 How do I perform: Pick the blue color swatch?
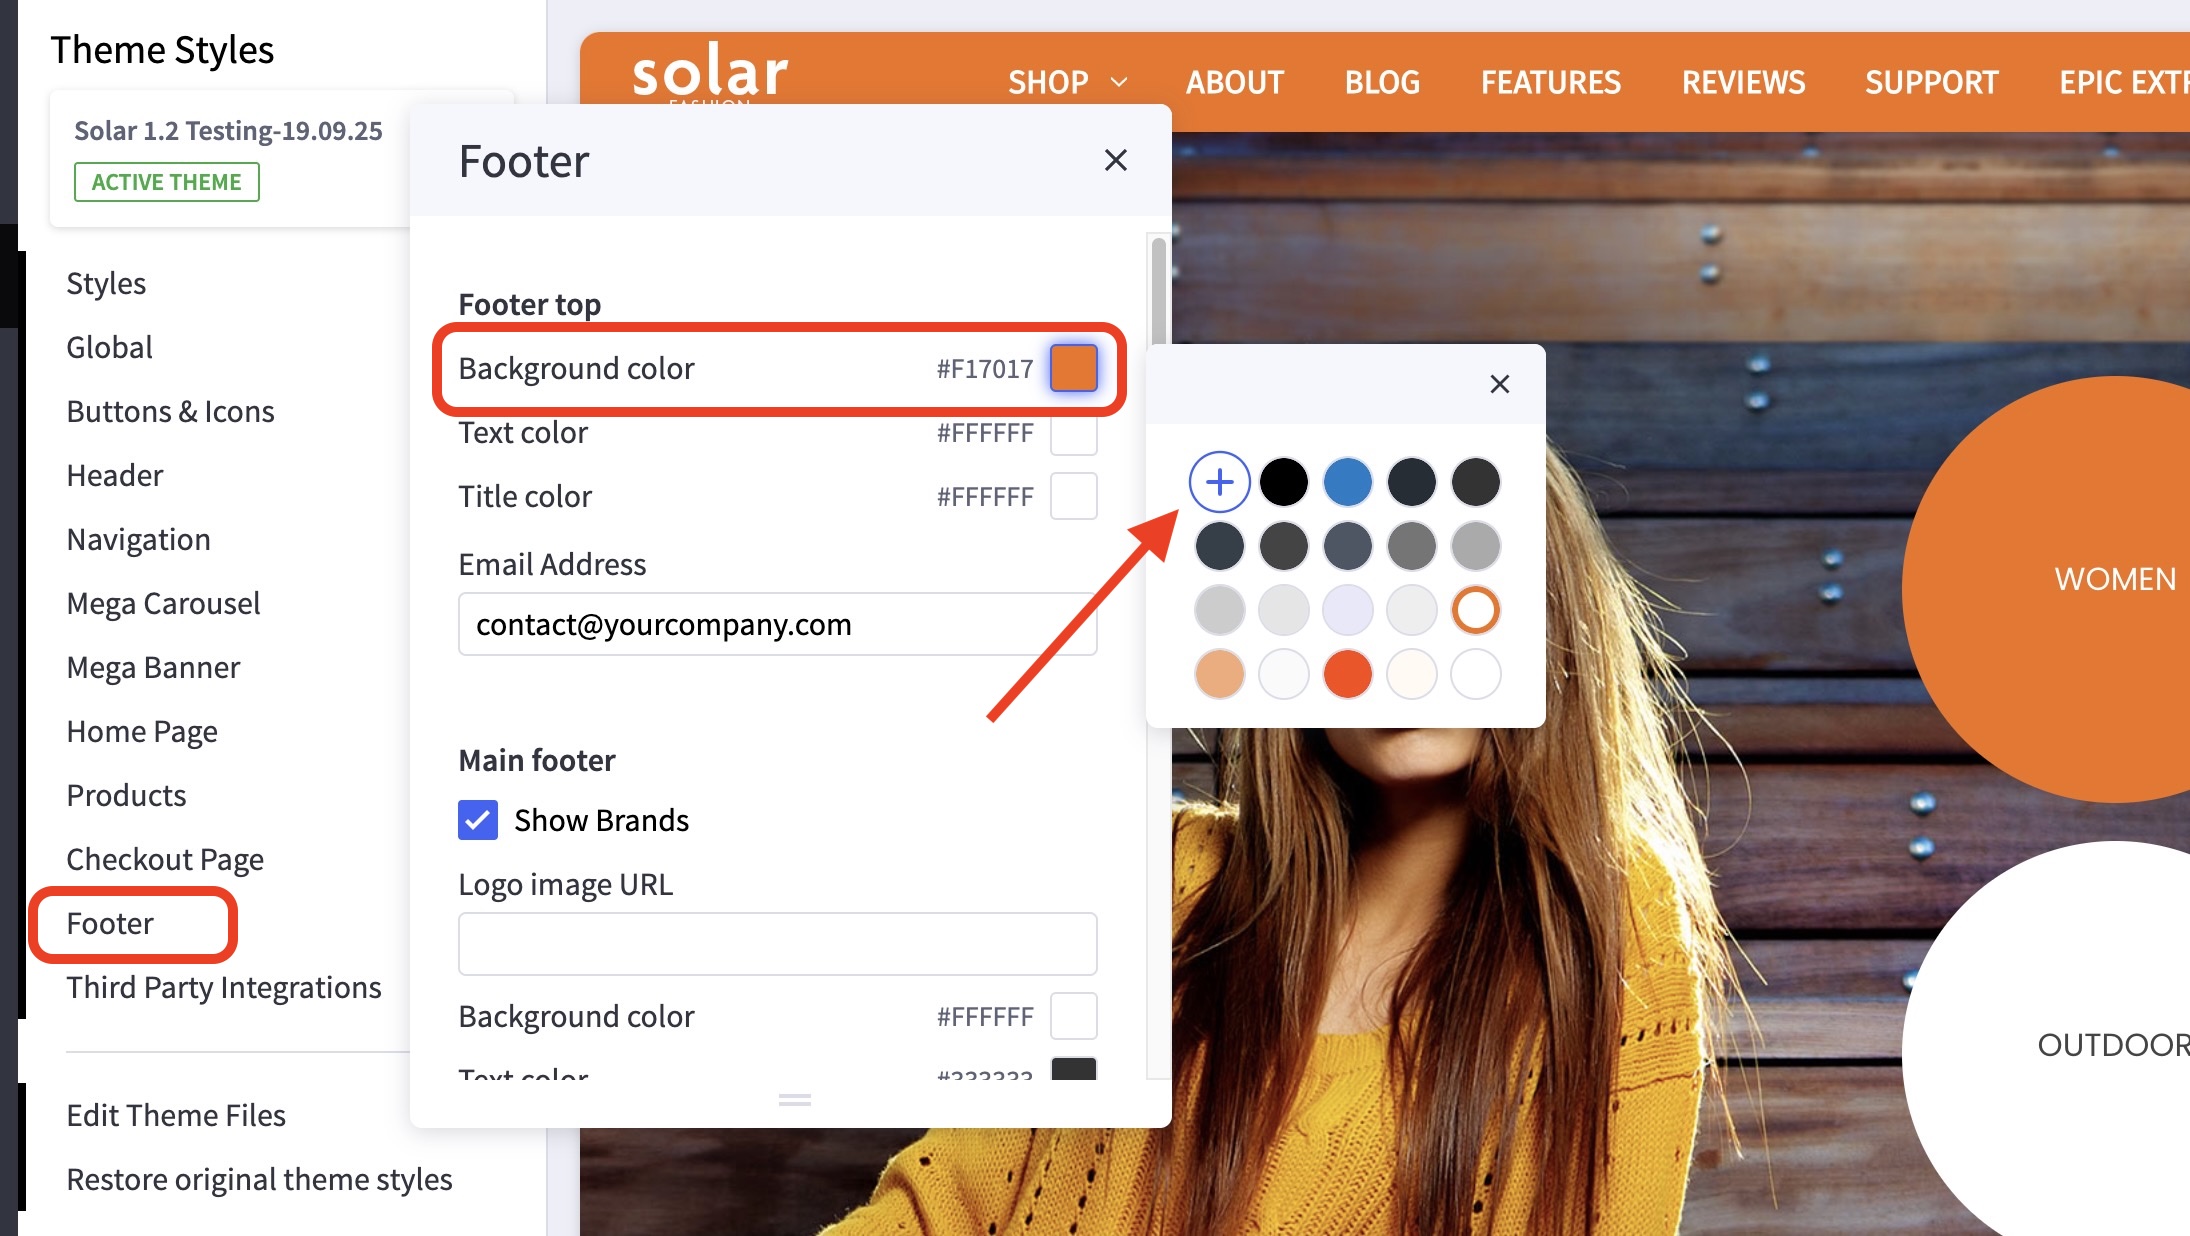[x=1347, y=482]
